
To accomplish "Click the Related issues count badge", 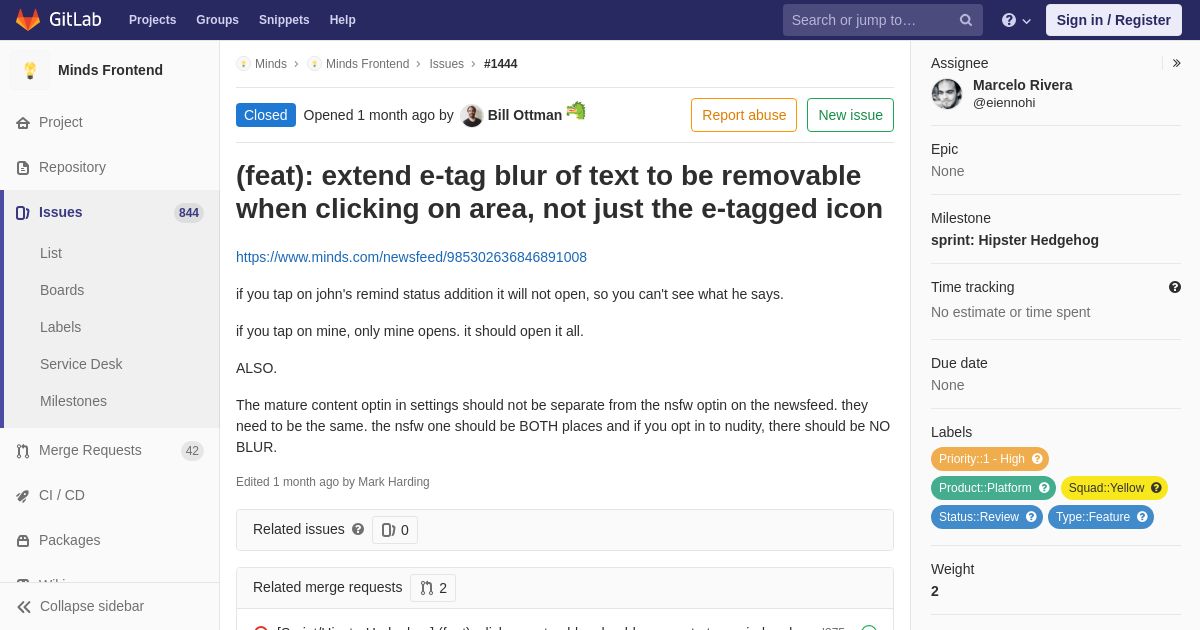I will tap(395, 530).
